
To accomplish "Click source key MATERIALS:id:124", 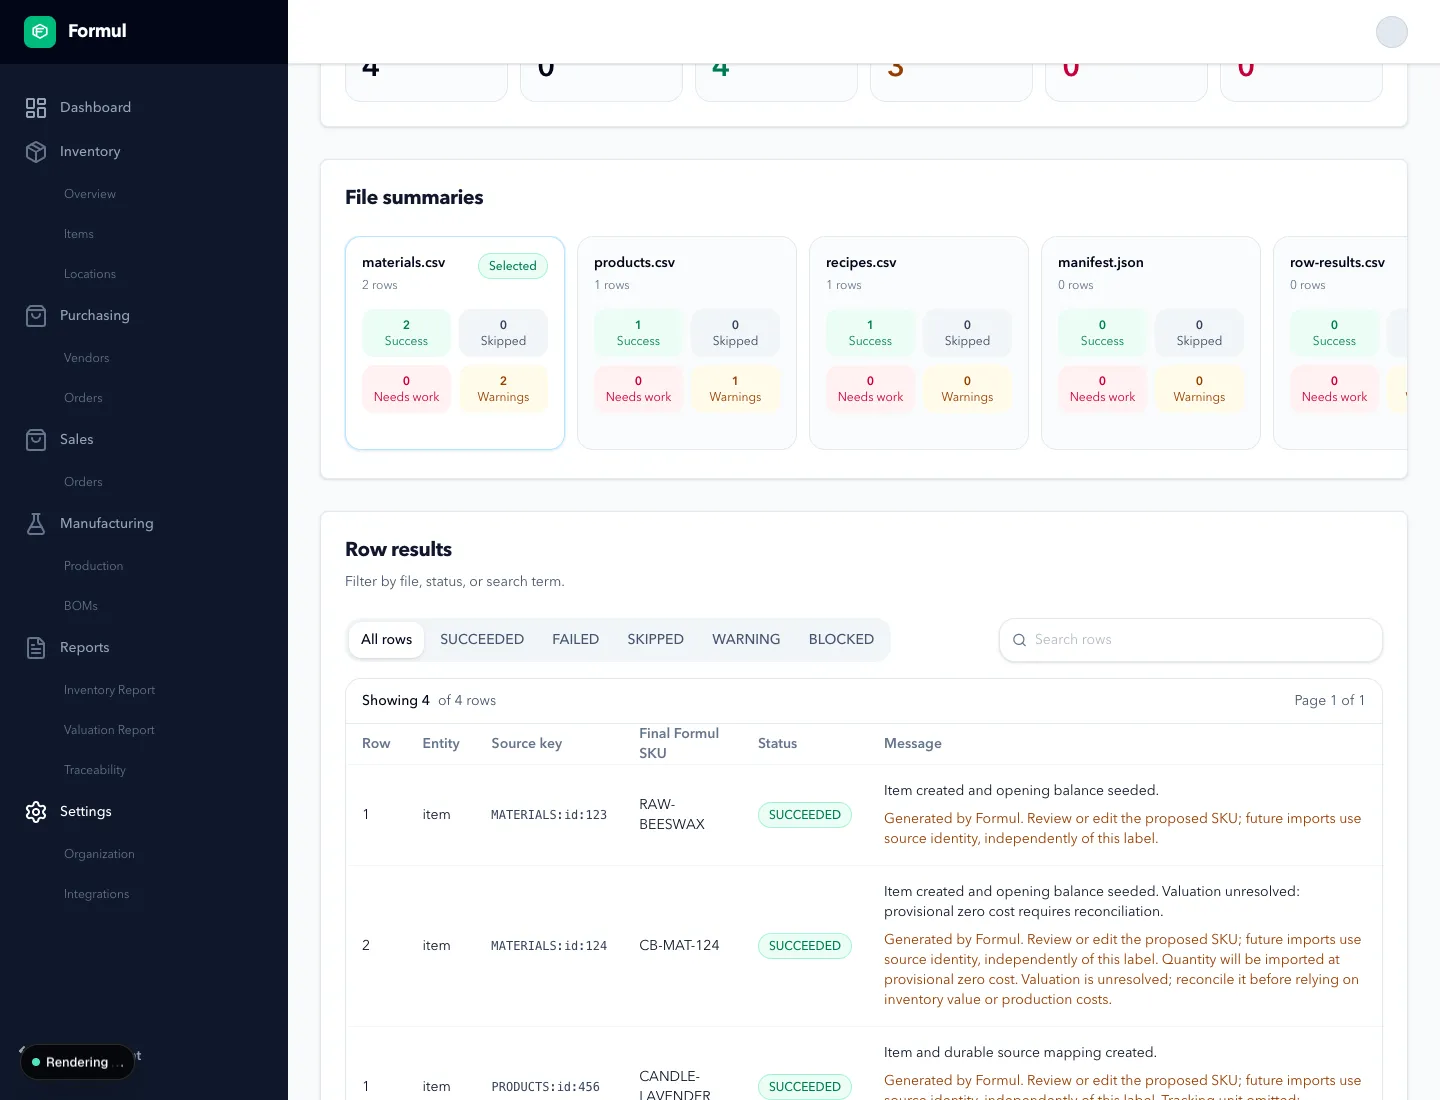I will (x=549, y=946).
